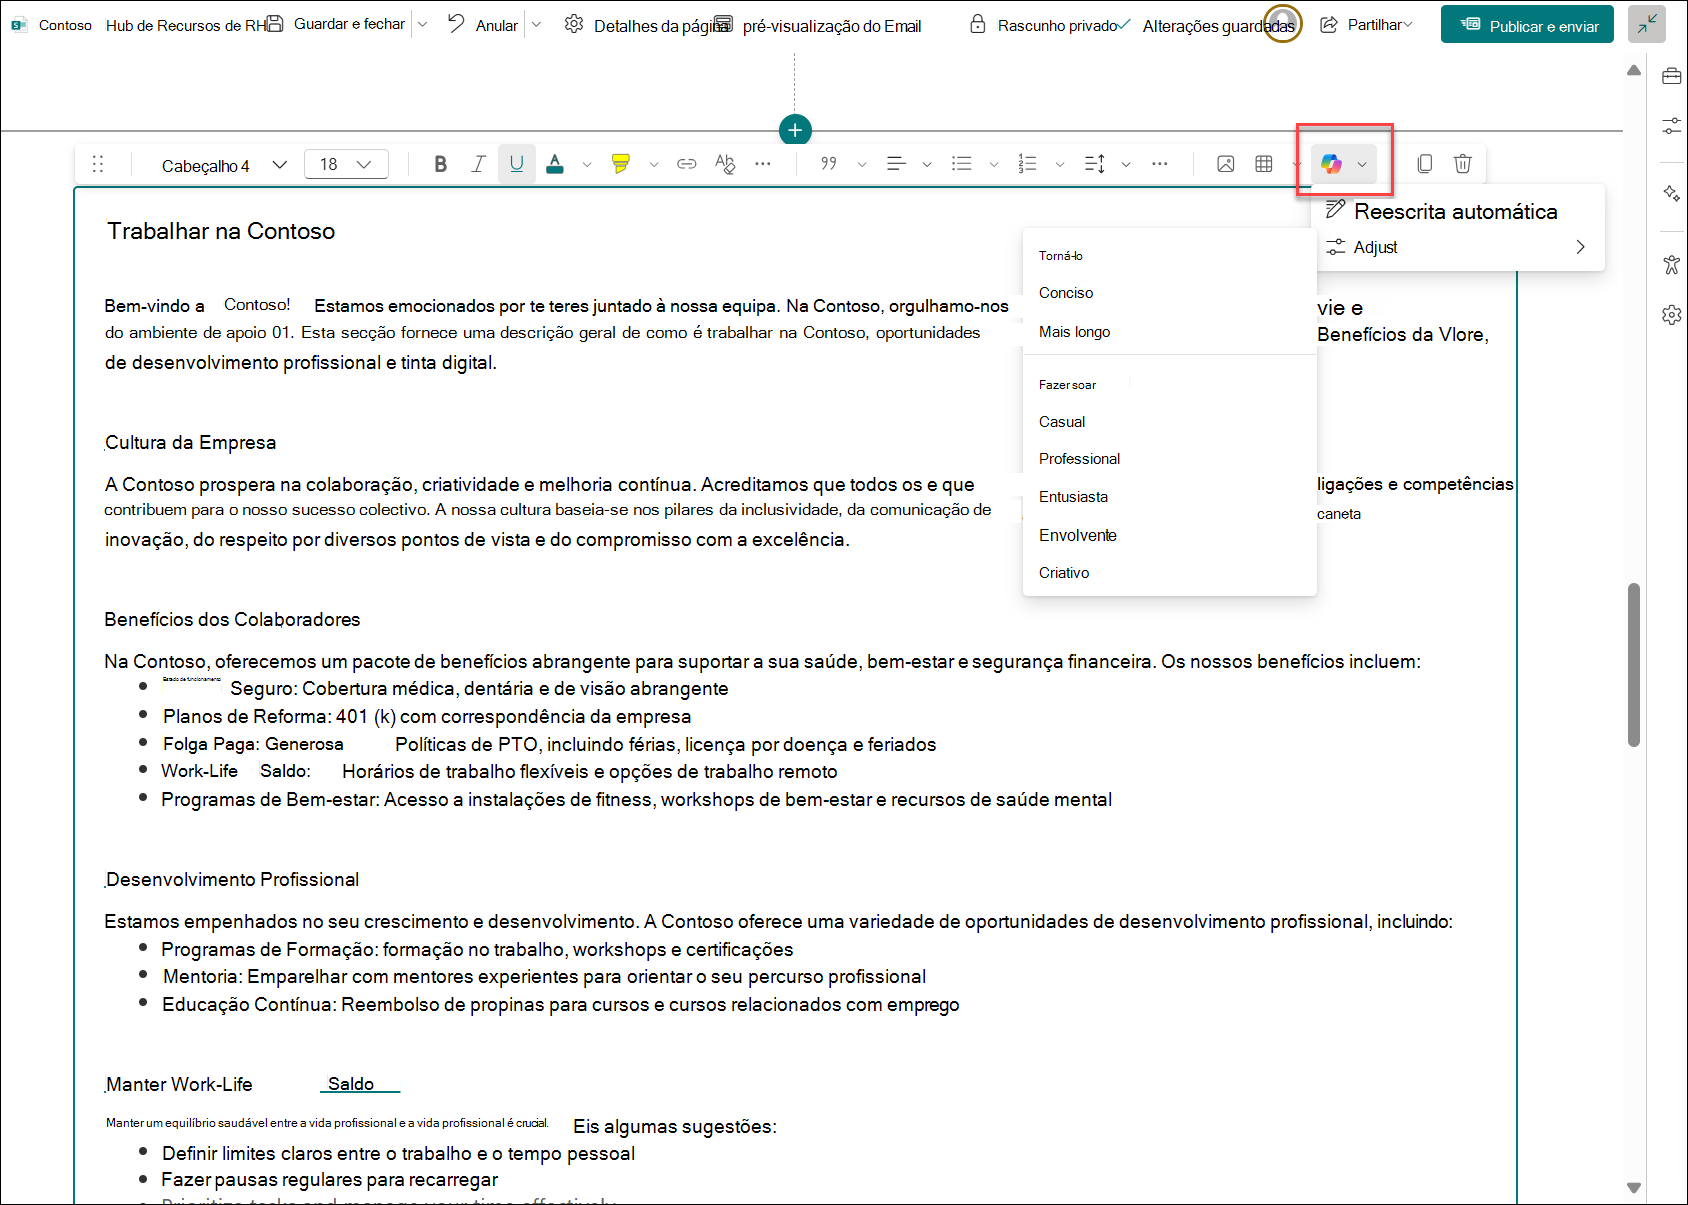Viewport: 1688px width, 1205px height.
Task: Expand the Anular options arrow
Action: pyautogui.click(x=536, y=24)
